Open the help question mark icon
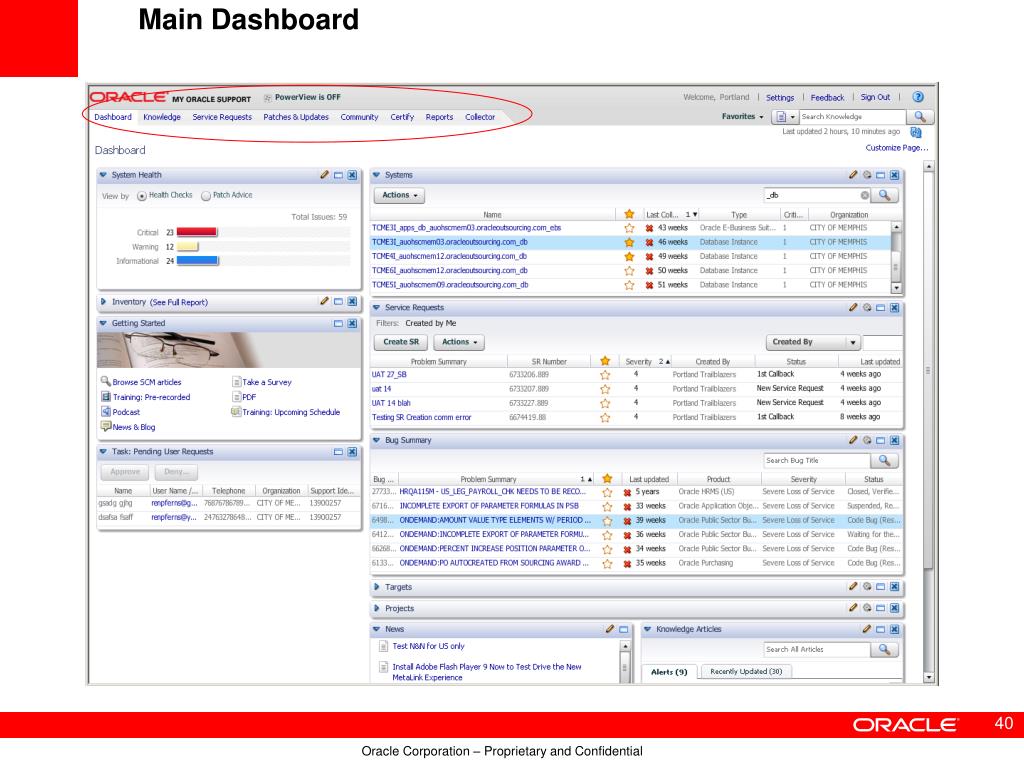This screenshot has width=1024, height=768. click(918, 97)
